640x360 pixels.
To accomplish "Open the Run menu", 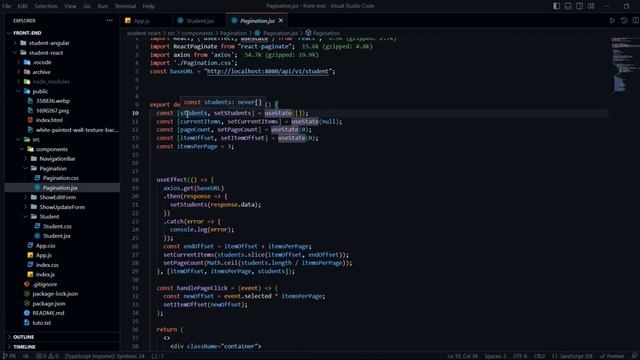I will click(102, 6).
